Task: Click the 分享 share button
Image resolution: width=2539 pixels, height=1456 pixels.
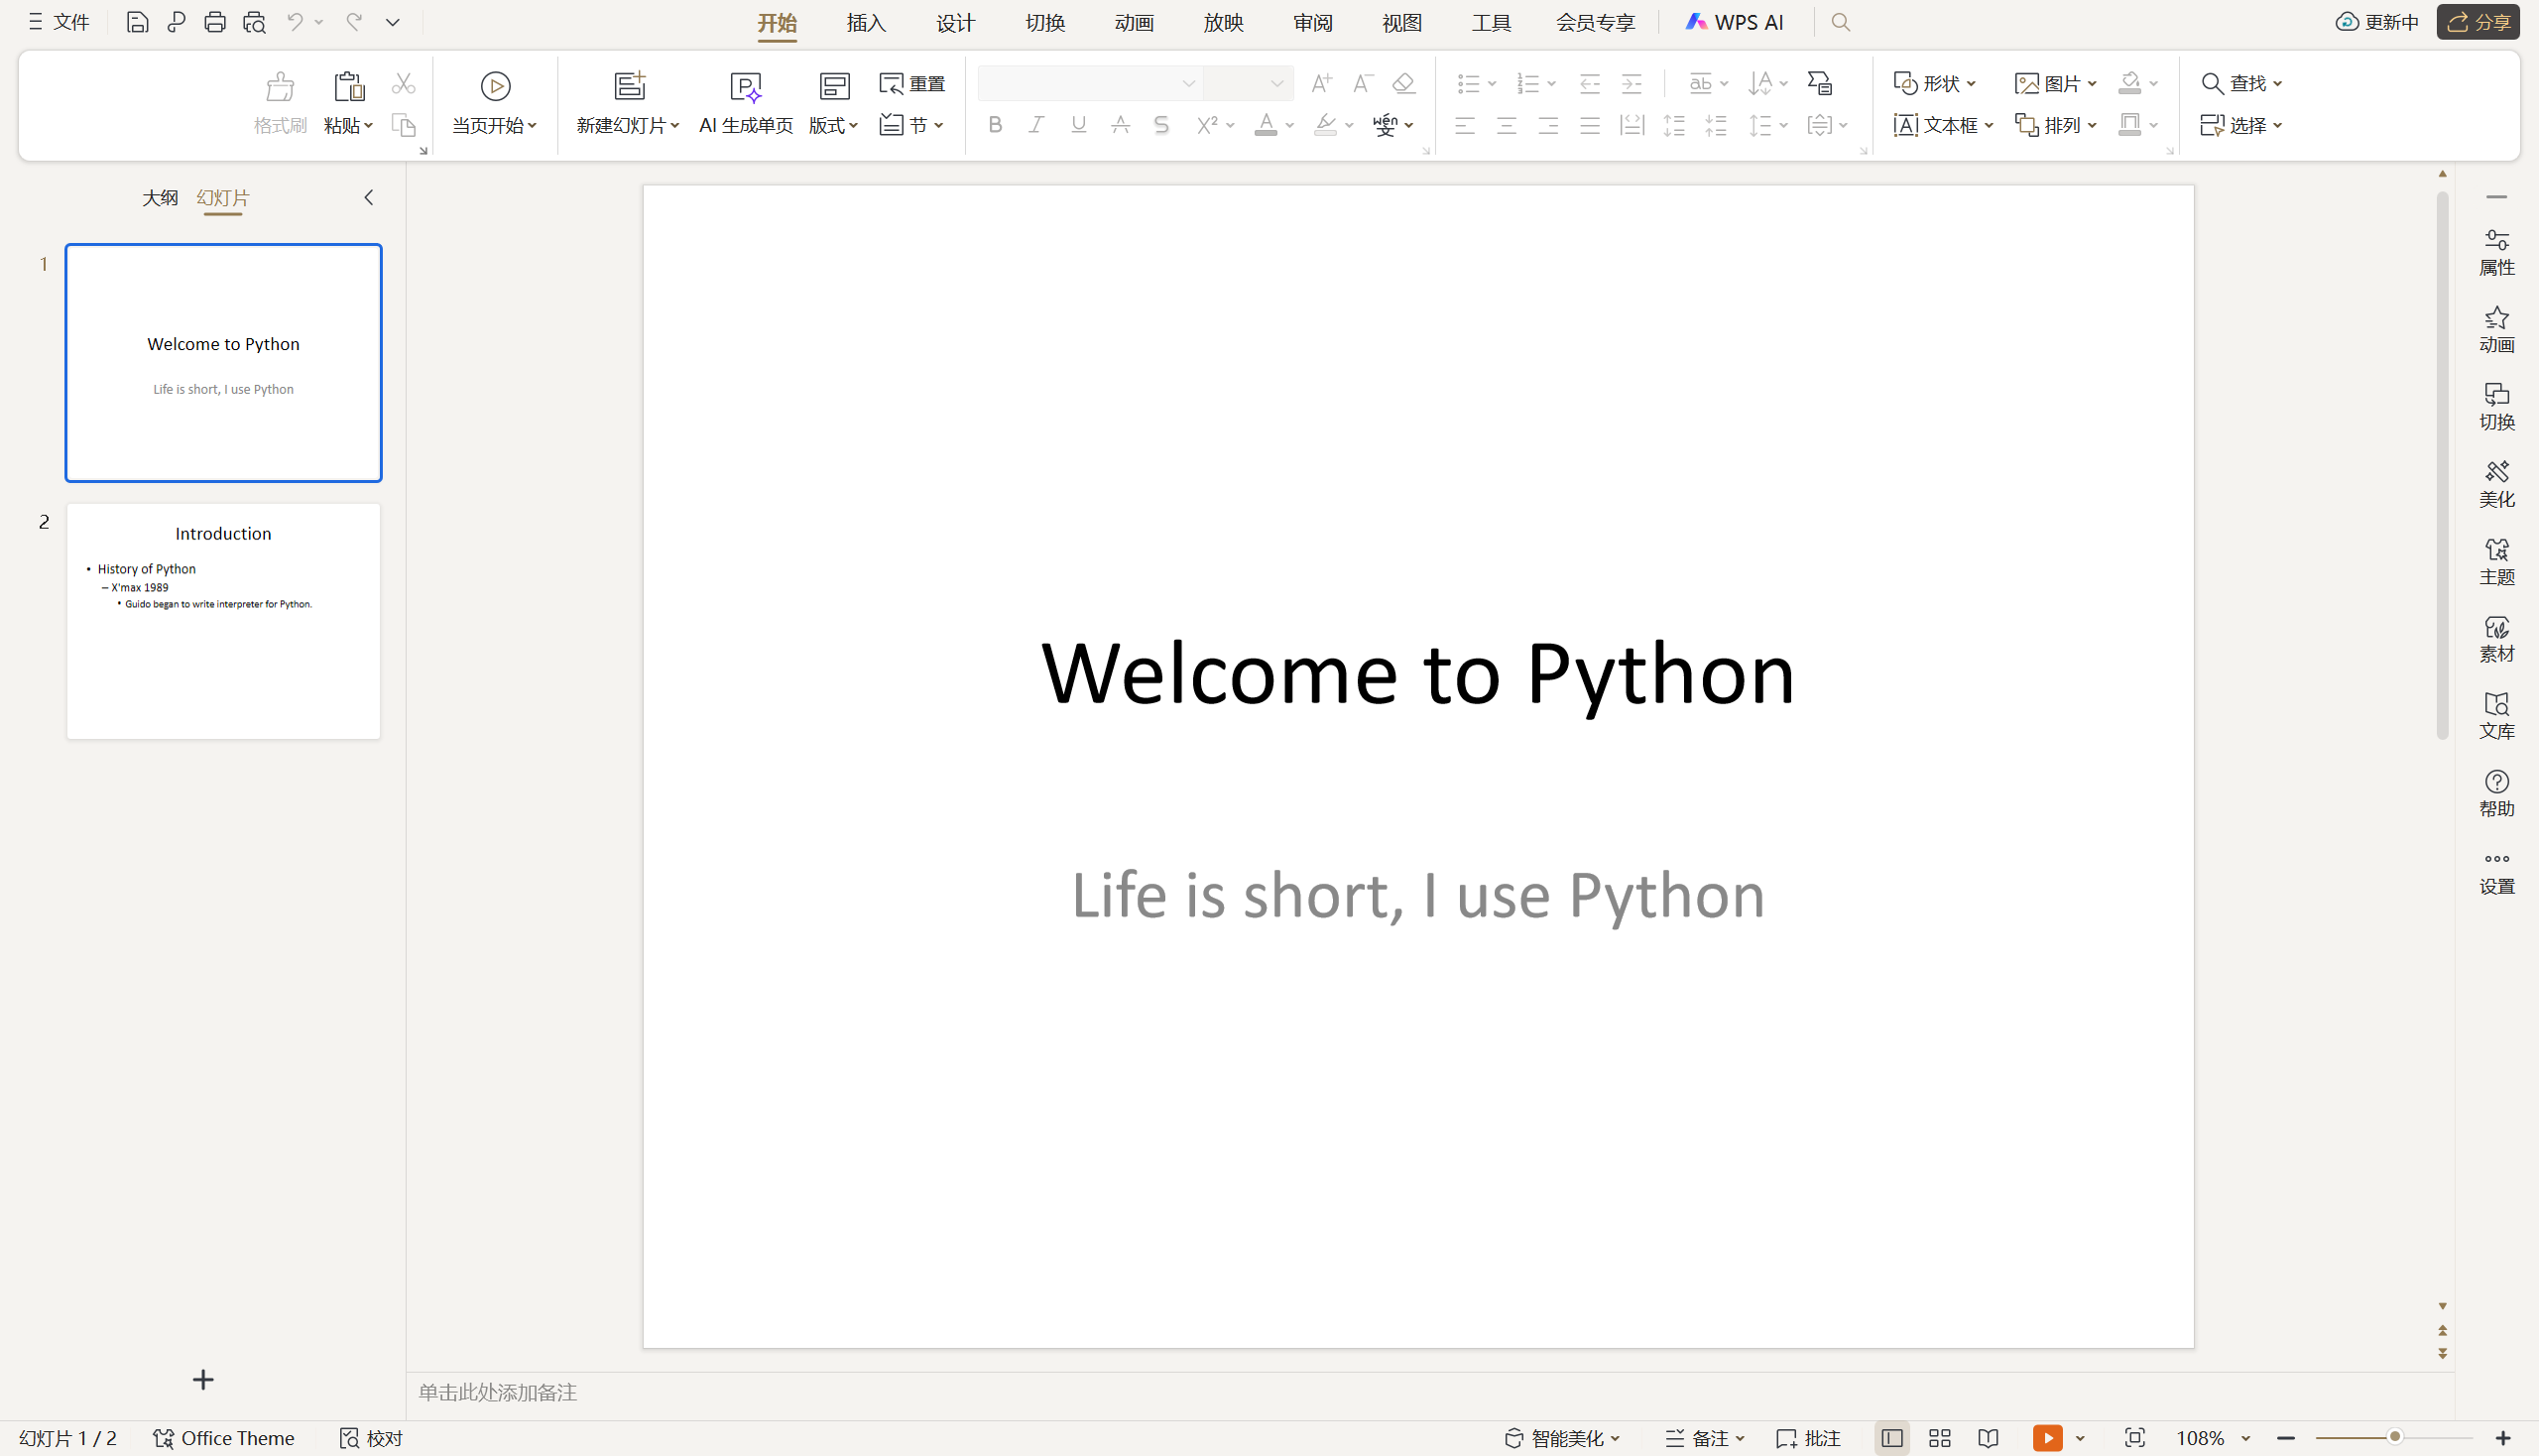Action: pyautogui.click(x=2477, y=22)
